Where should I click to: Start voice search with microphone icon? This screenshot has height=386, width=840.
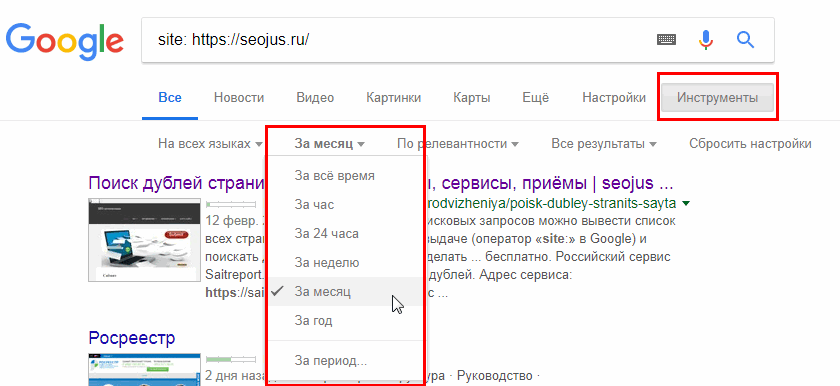point(706,40)
